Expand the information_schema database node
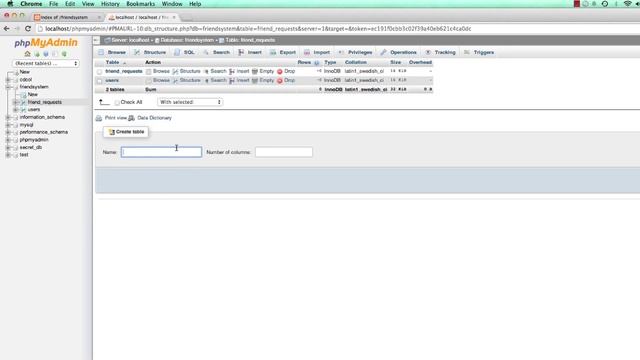Screen dimensions: 640x360 click(8, 118)
